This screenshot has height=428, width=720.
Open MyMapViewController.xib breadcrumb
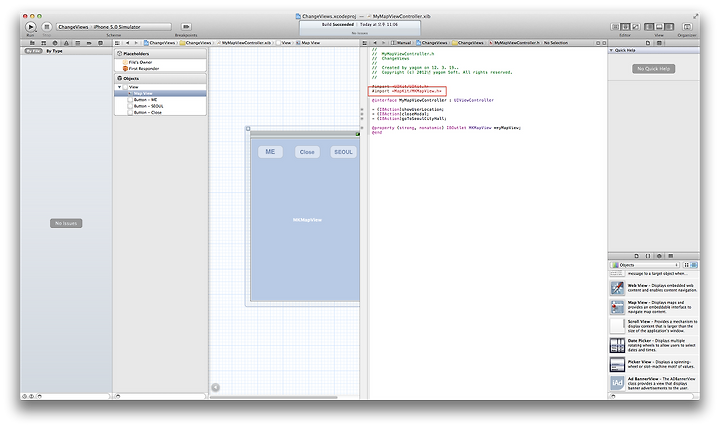(243, 43)
